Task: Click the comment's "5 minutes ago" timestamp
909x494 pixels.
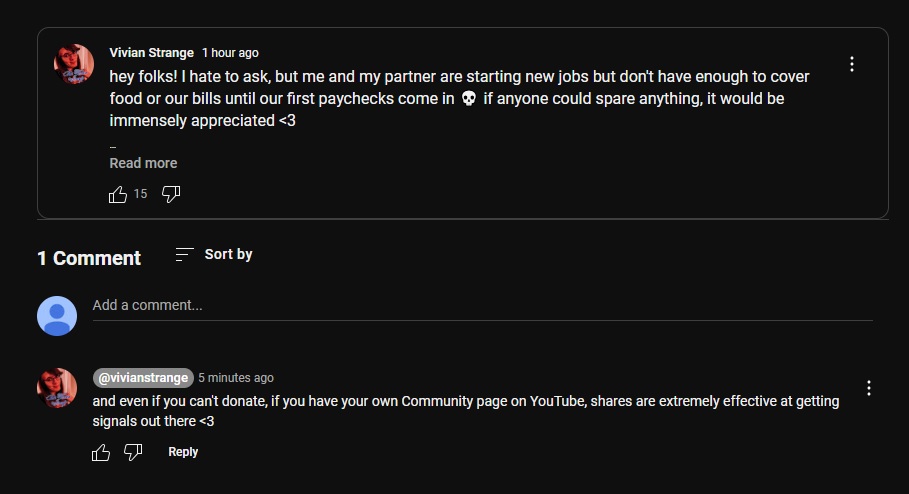Action: (x=236, y=378)
